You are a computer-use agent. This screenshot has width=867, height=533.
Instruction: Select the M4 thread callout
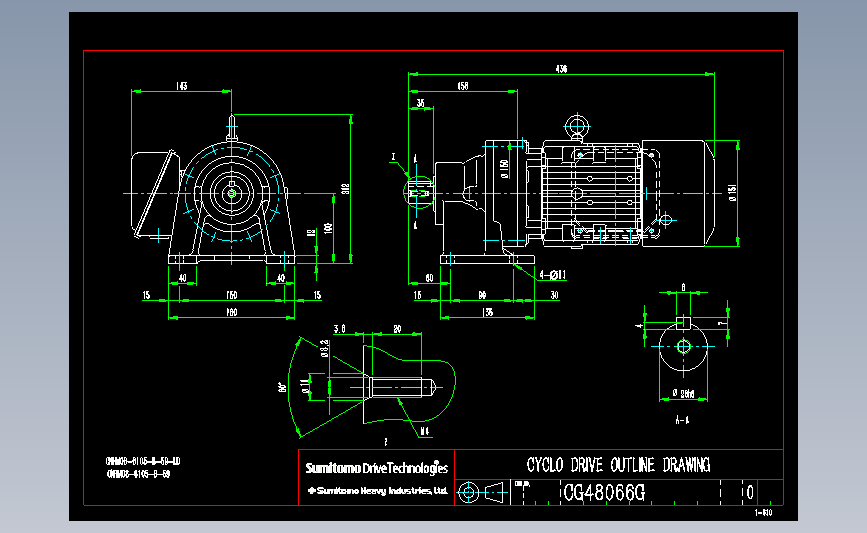pyautogui.click(x=425, y=431)
